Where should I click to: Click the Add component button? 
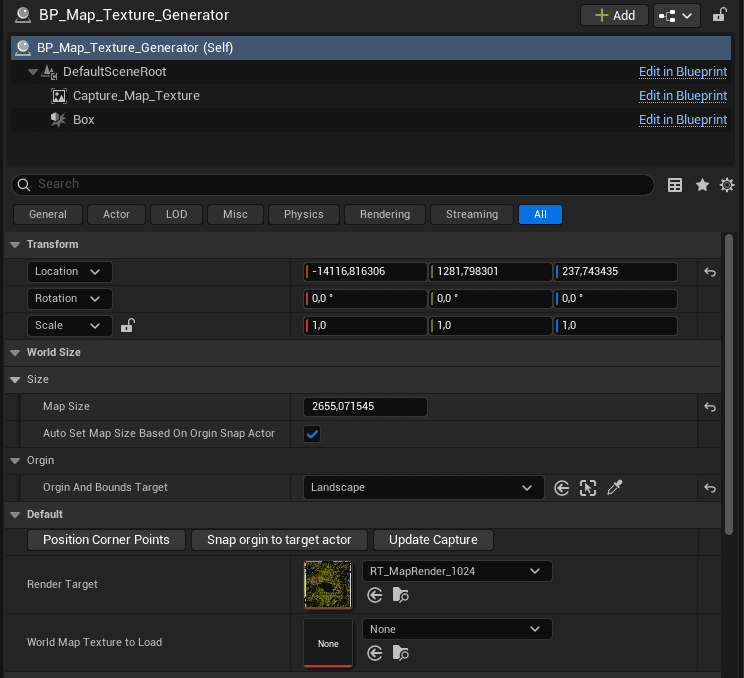614,16
